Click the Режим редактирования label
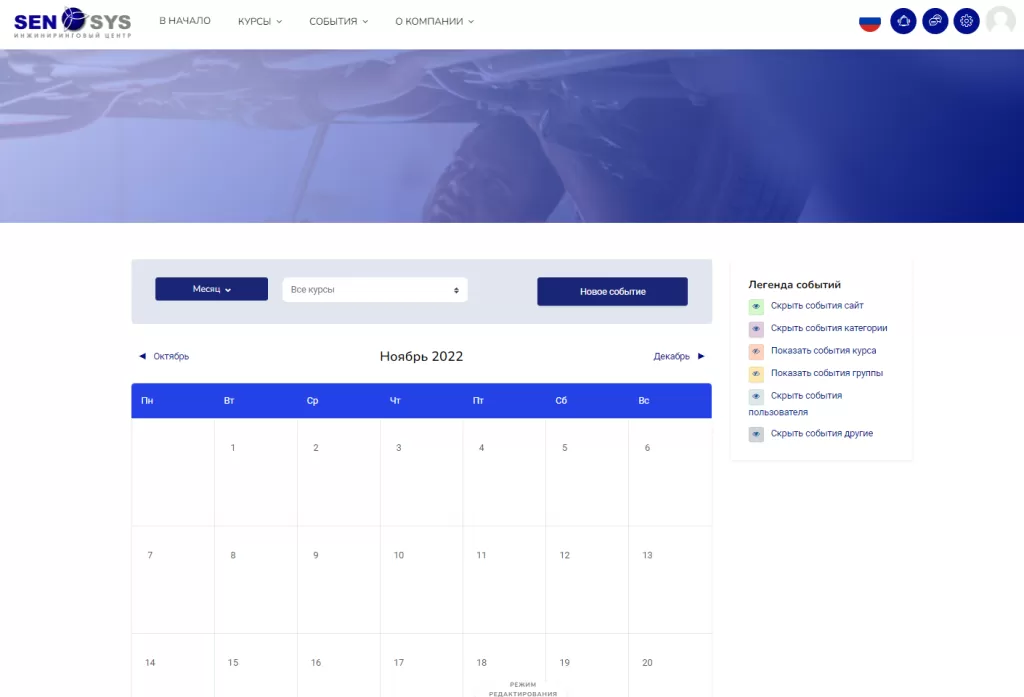 523,689
